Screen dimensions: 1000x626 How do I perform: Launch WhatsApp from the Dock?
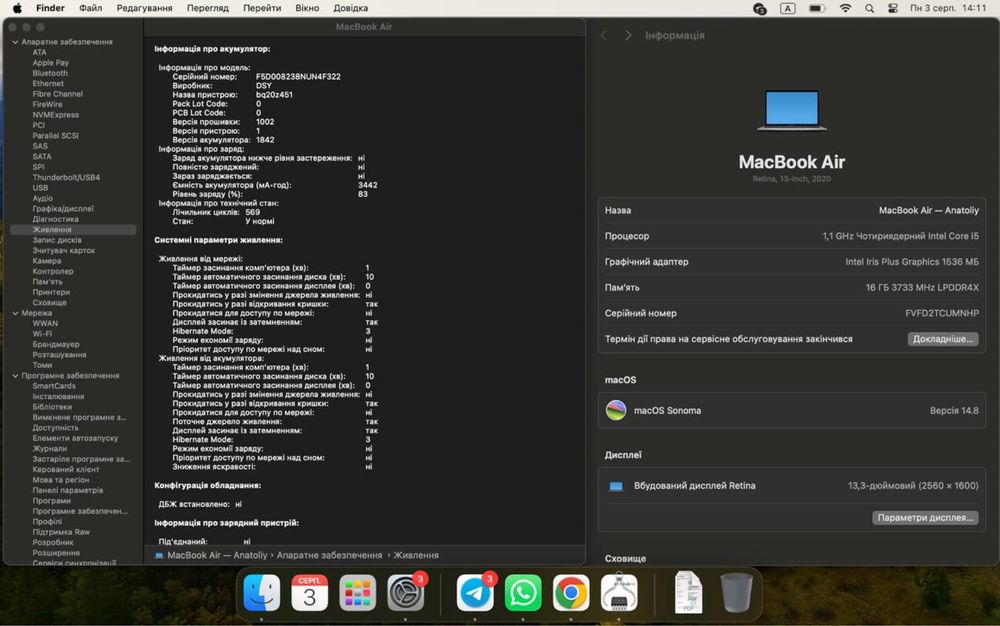[x=523, y=593]
